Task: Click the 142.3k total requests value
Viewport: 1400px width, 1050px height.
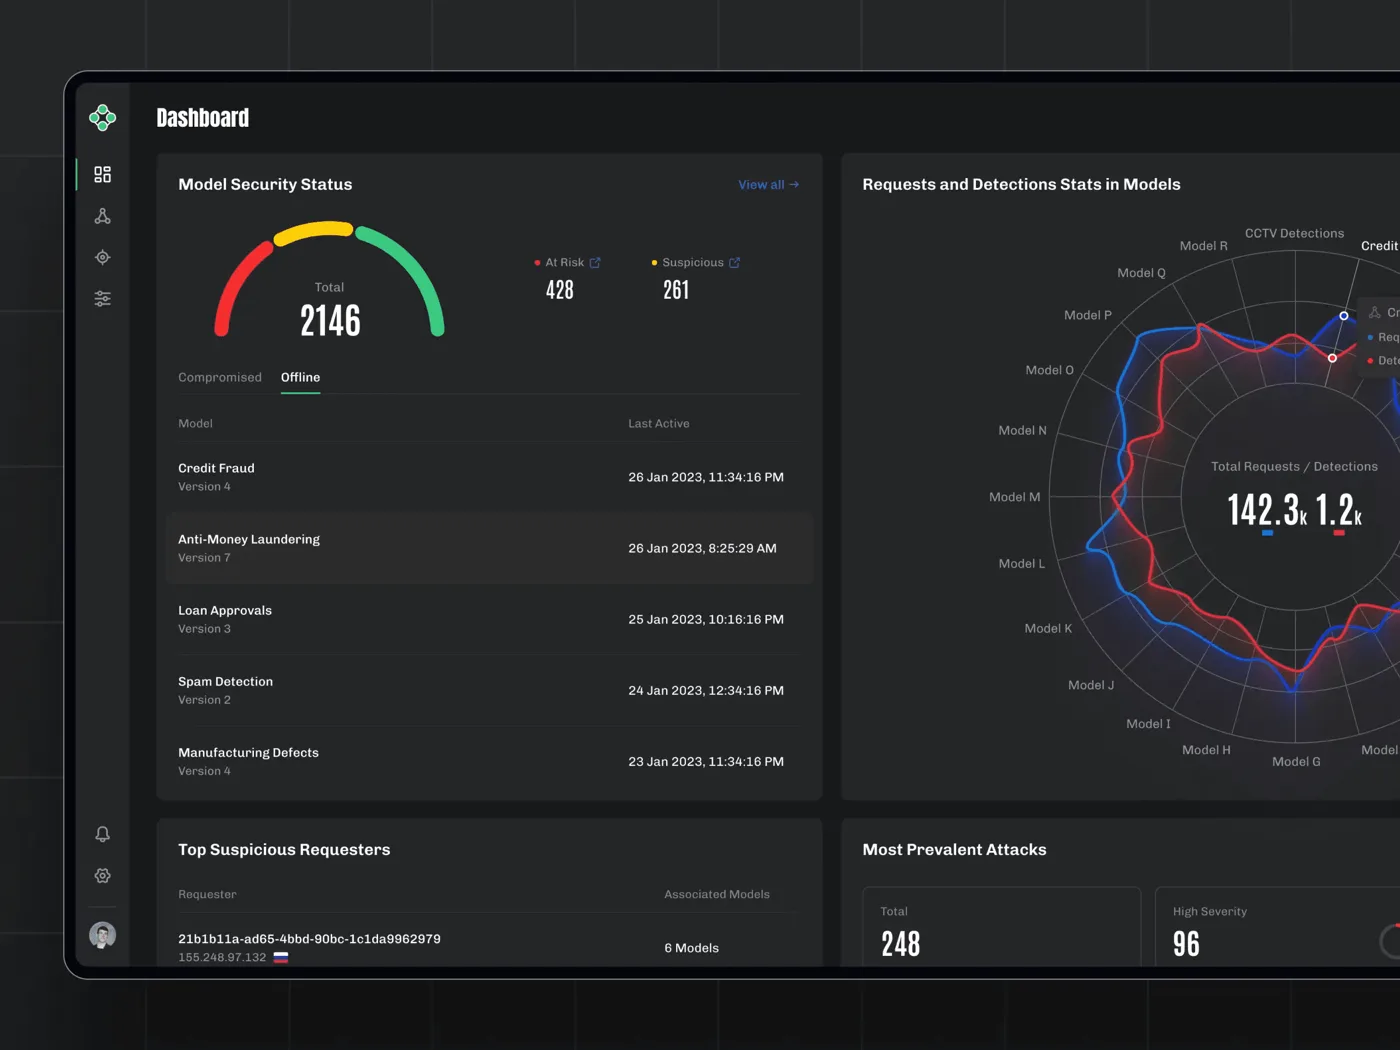Action: (x=1267, y=510)
